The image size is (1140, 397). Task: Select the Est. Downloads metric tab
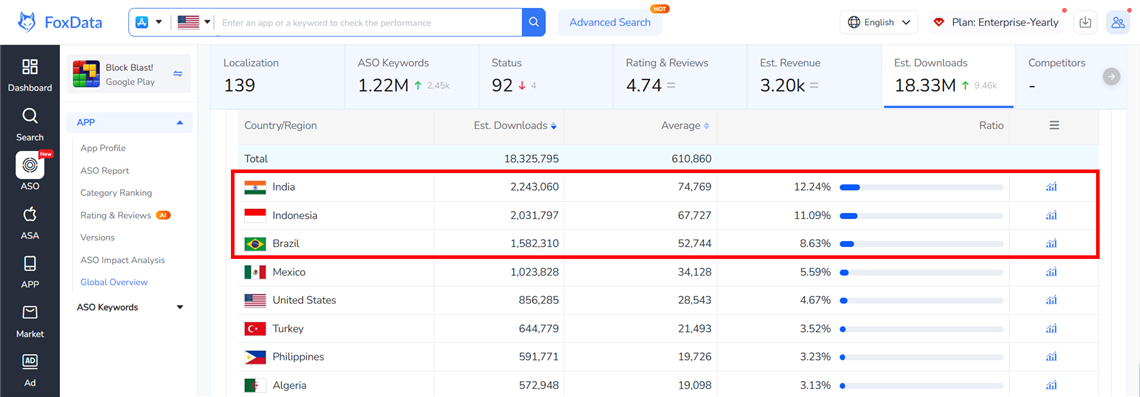pyautogui.click(x=943, y=76)
